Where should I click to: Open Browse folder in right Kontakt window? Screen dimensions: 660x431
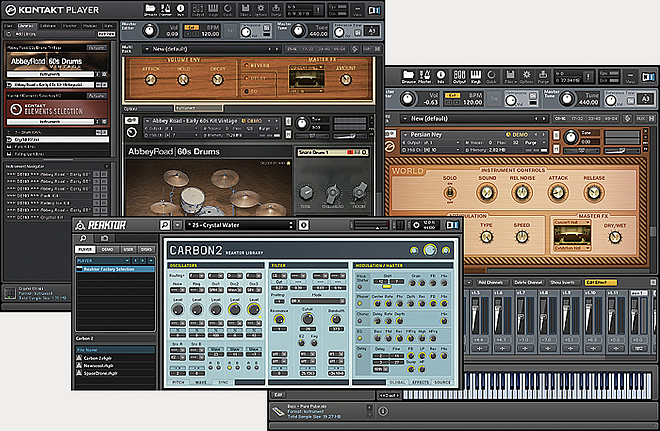point(409,77)
